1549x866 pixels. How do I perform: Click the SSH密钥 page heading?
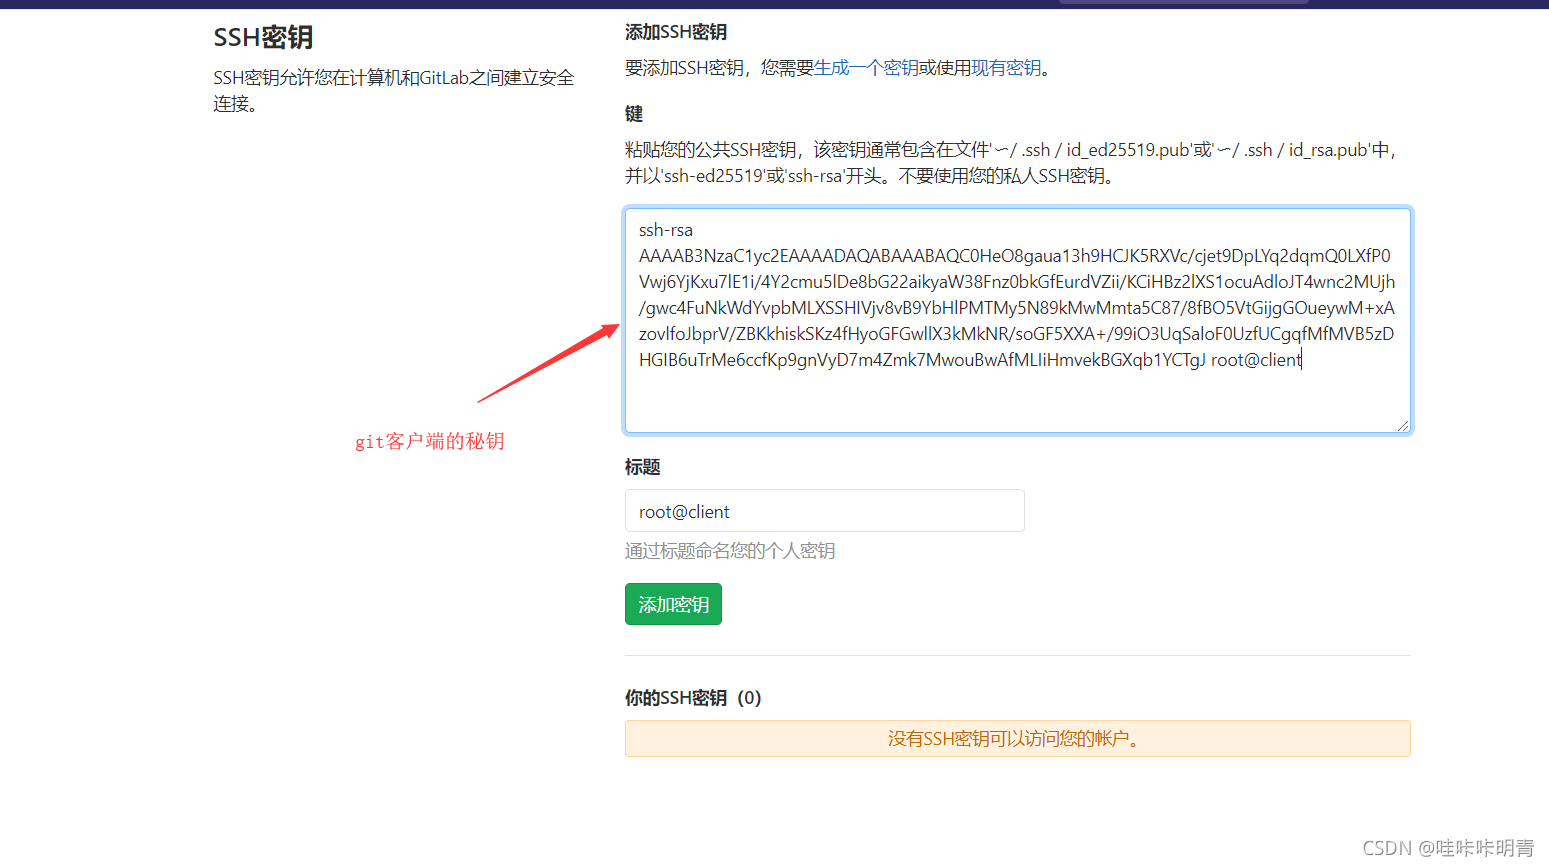tap(263, 37)
